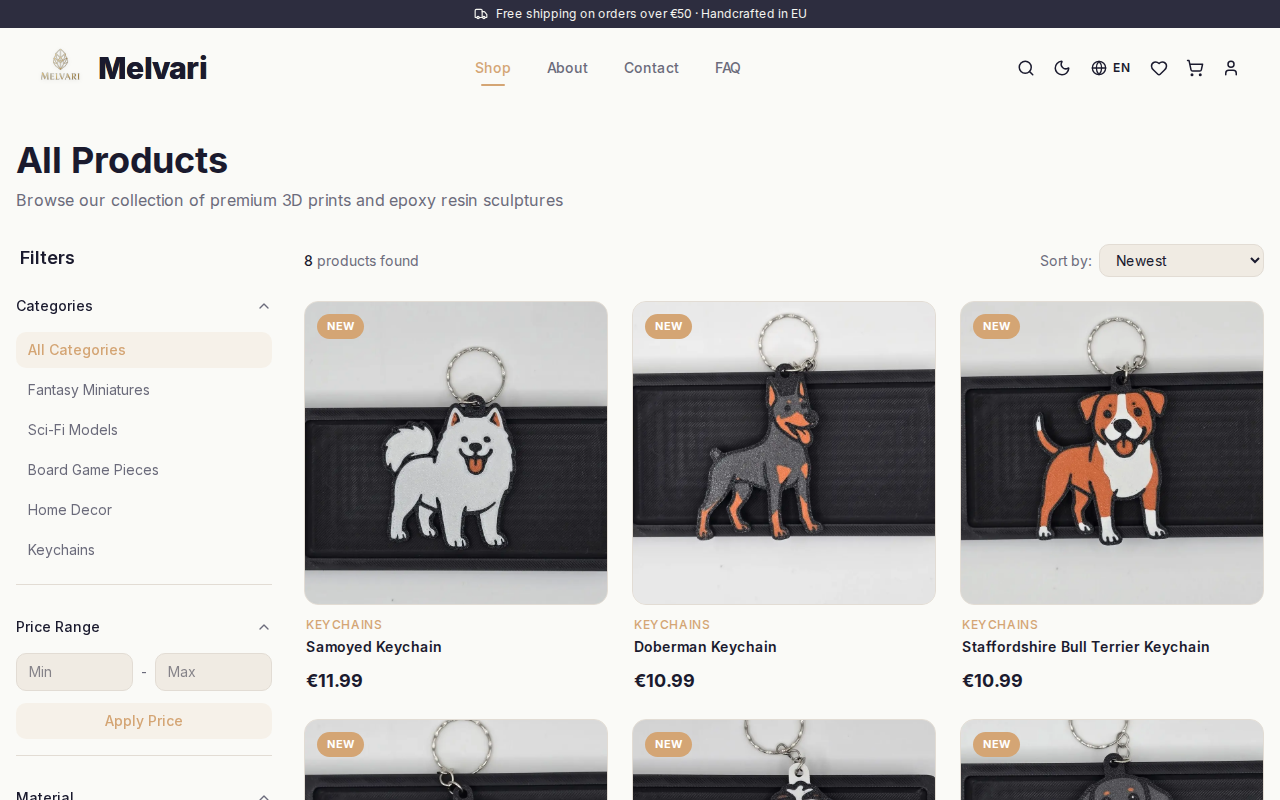Open the Samoyed Keychain title link
This screenshot has width=1280, height=800.
click(374, 647)
